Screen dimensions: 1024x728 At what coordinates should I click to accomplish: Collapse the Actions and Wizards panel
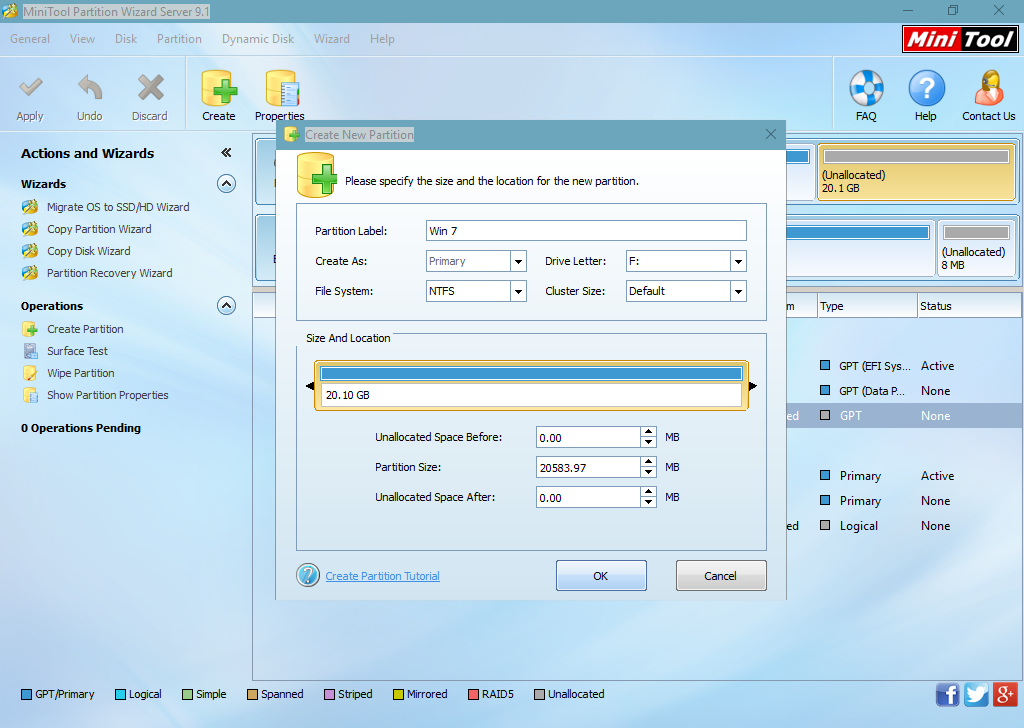point(226,153)
